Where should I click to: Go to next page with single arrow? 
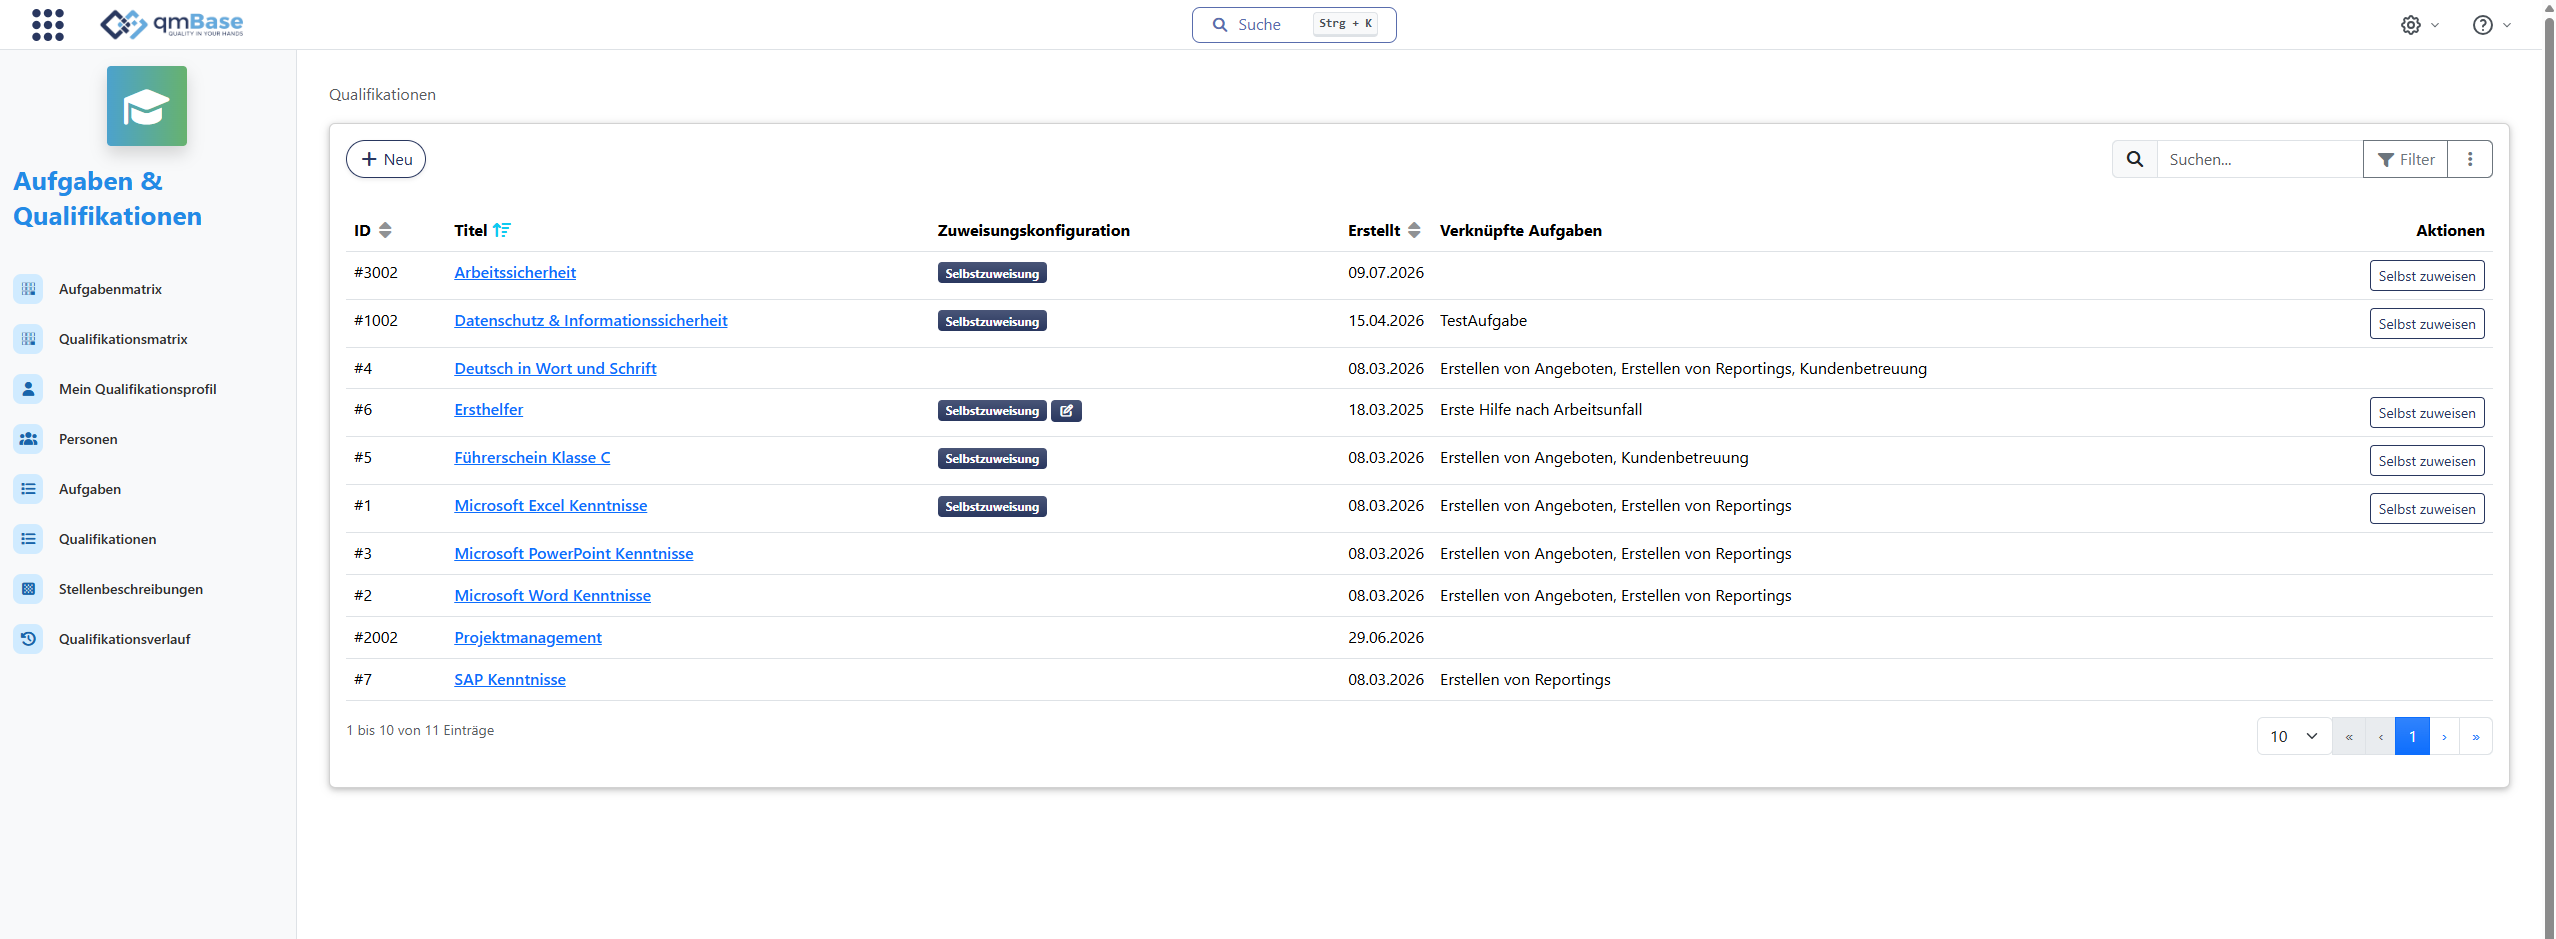2444,736
